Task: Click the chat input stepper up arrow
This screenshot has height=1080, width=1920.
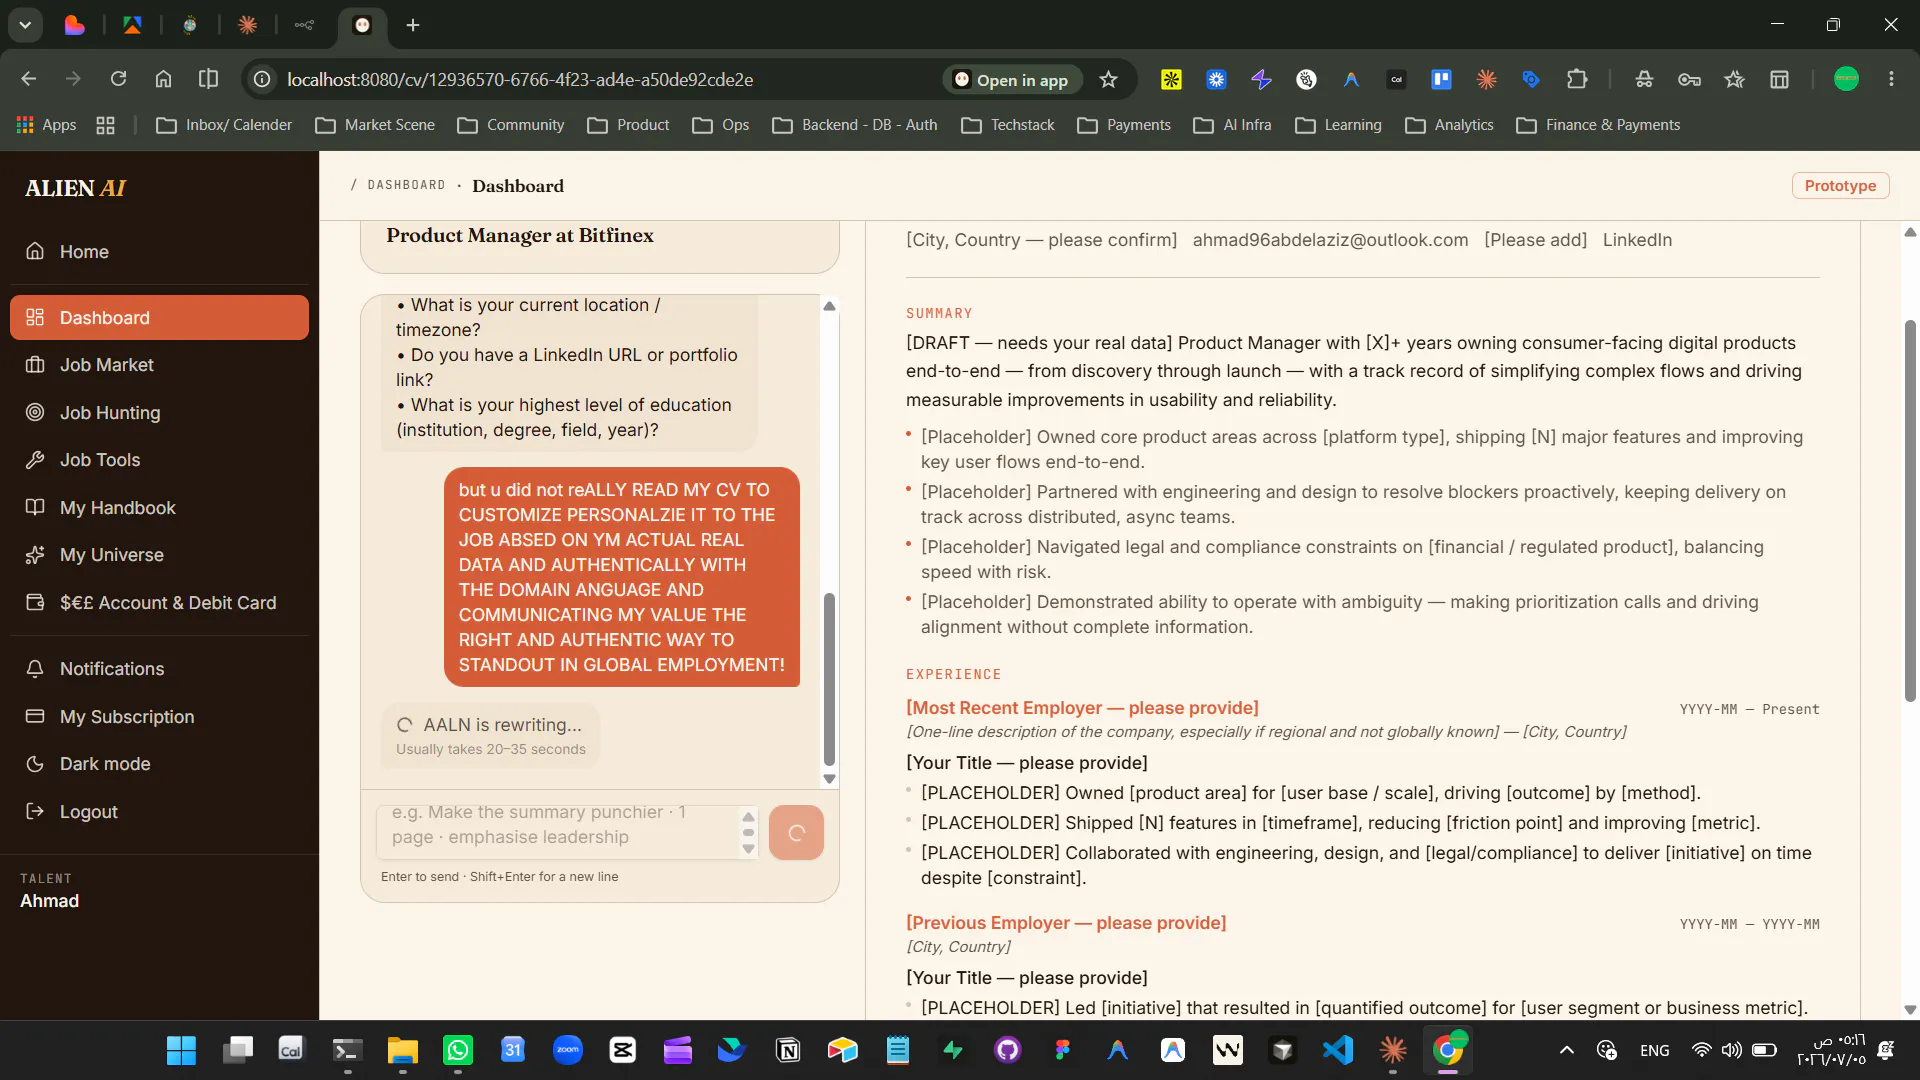Action: coord(748,816)
